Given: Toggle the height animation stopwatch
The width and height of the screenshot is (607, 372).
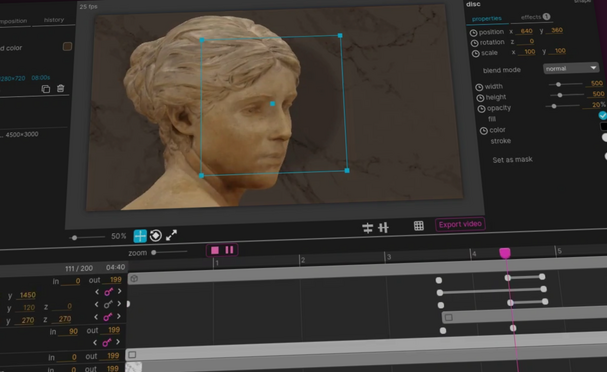Looking at the screenshot, I should tap(480, 98).
